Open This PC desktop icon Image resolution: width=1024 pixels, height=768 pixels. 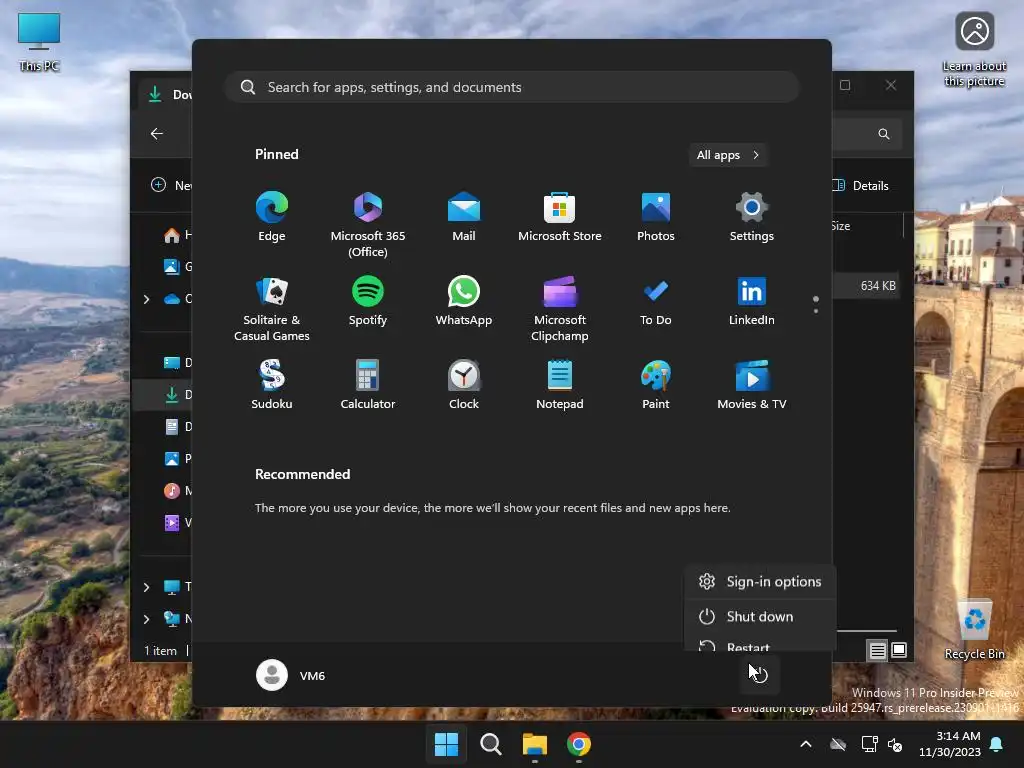39,42
